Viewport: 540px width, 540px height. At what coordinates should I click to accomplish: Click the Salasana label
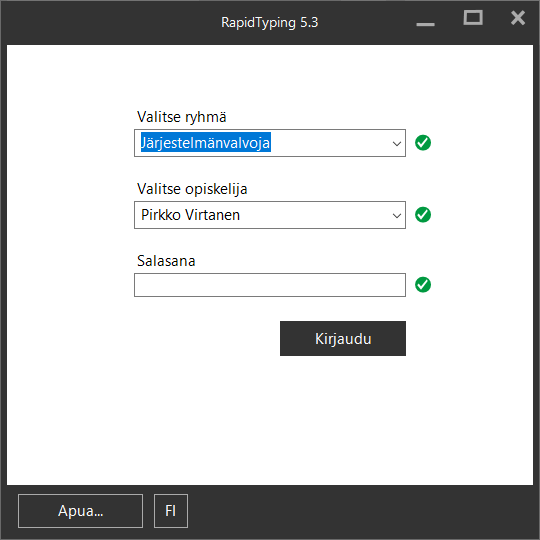166,261
